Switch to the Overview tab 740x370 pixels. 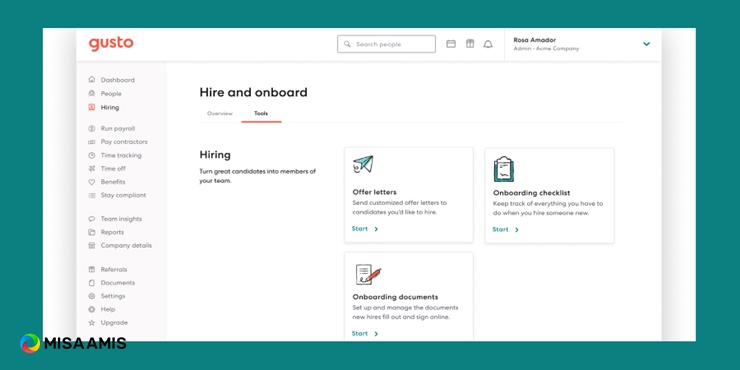[220, 113]
